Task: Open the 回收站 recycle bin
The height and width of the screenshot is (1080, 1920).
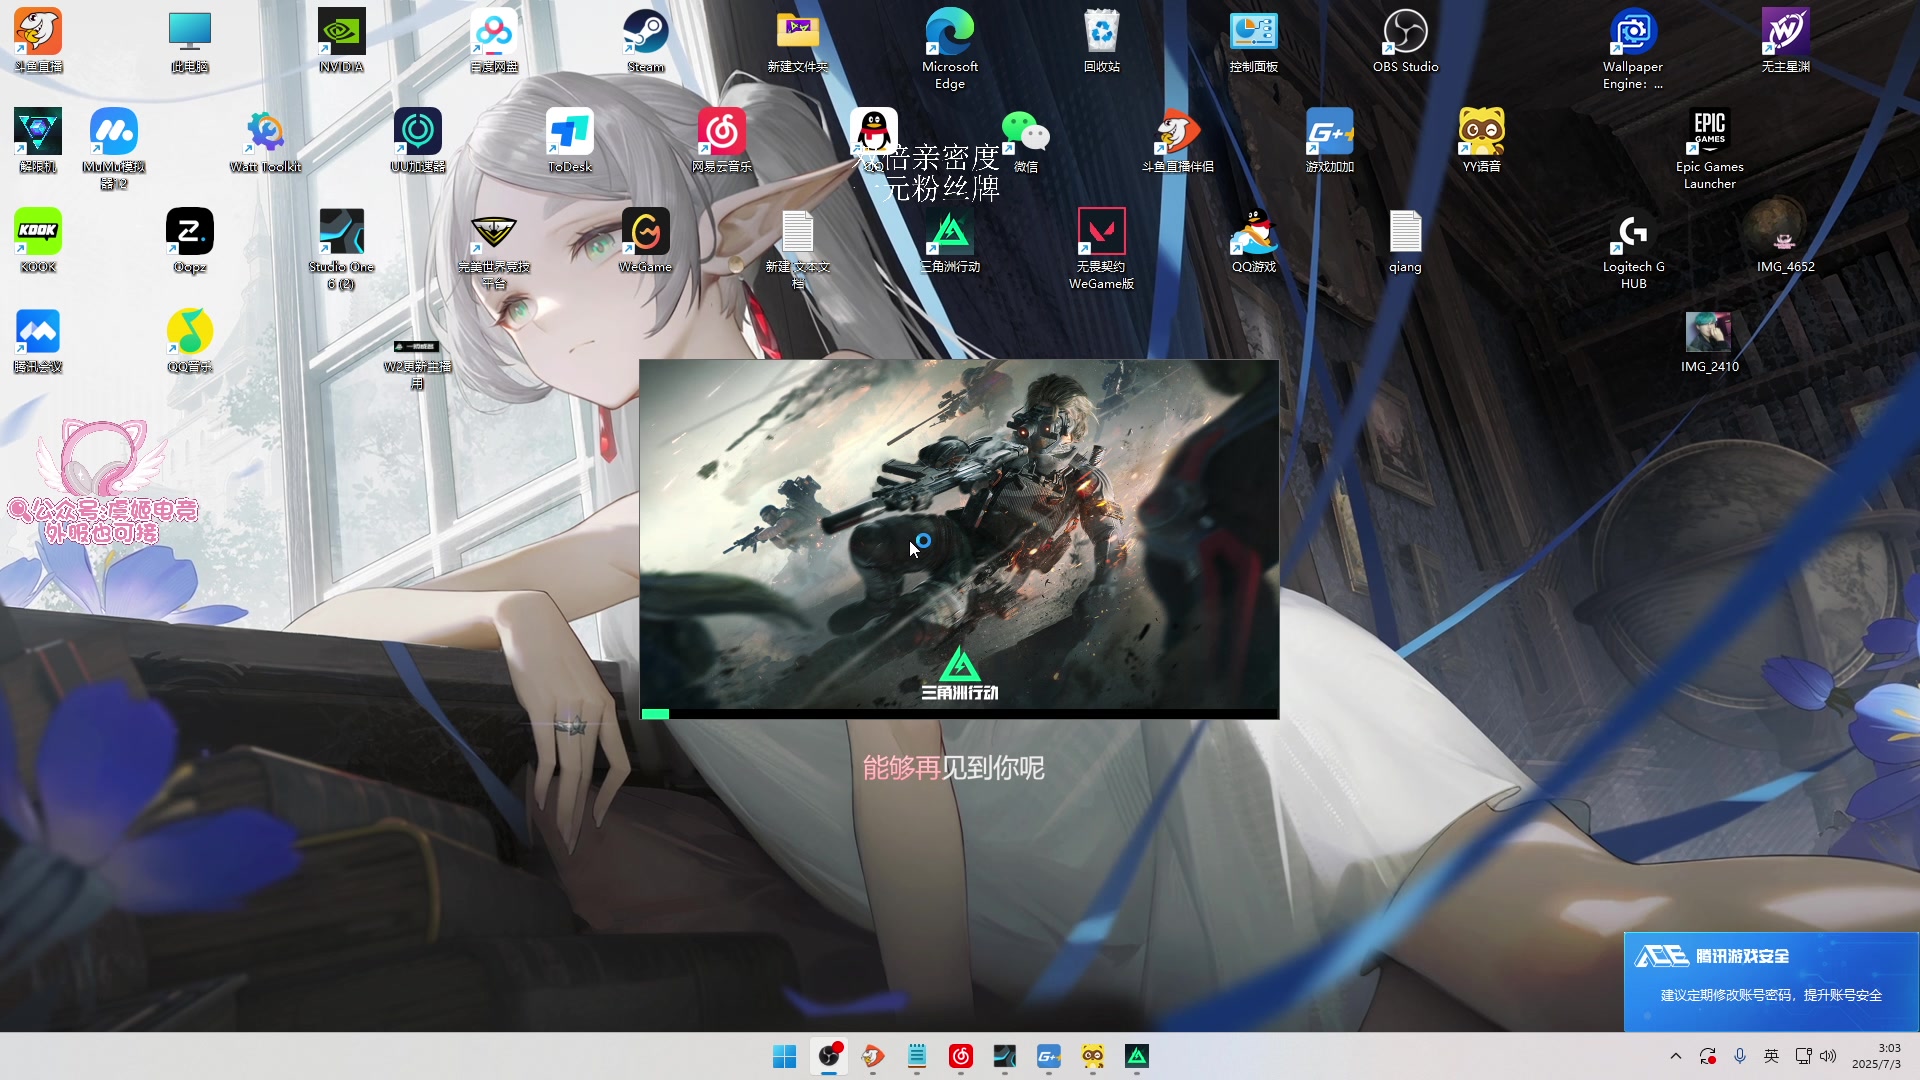Action: click(1102, 40)
